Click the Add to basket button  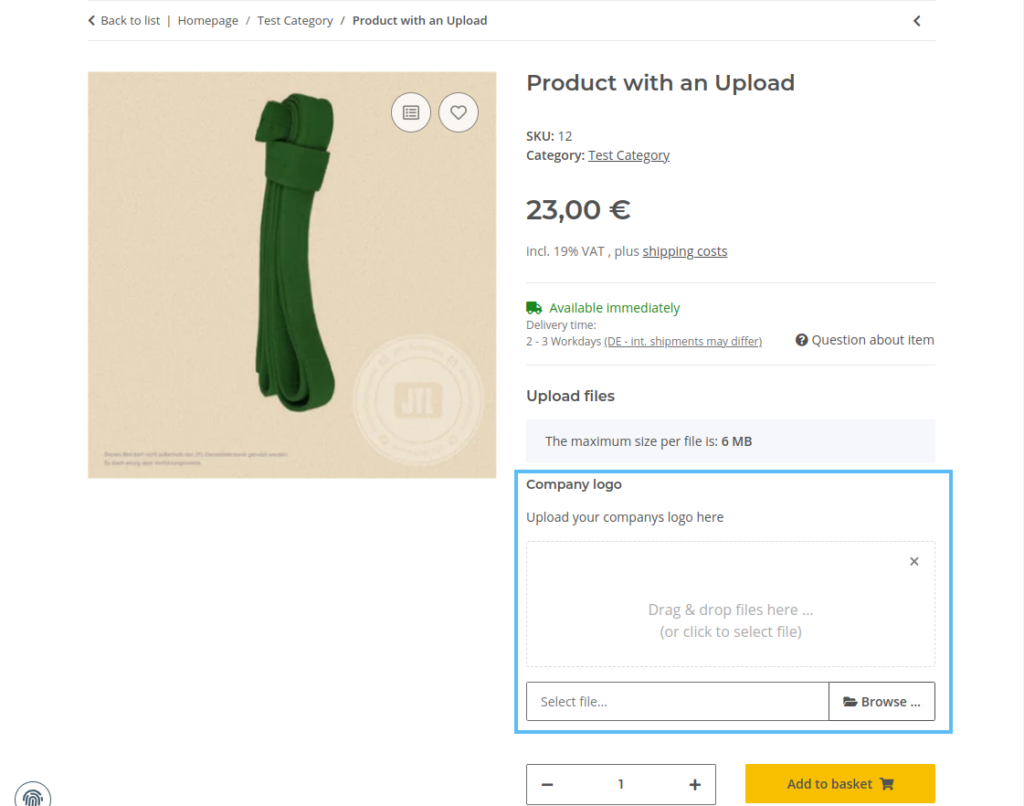click(839, 784)
